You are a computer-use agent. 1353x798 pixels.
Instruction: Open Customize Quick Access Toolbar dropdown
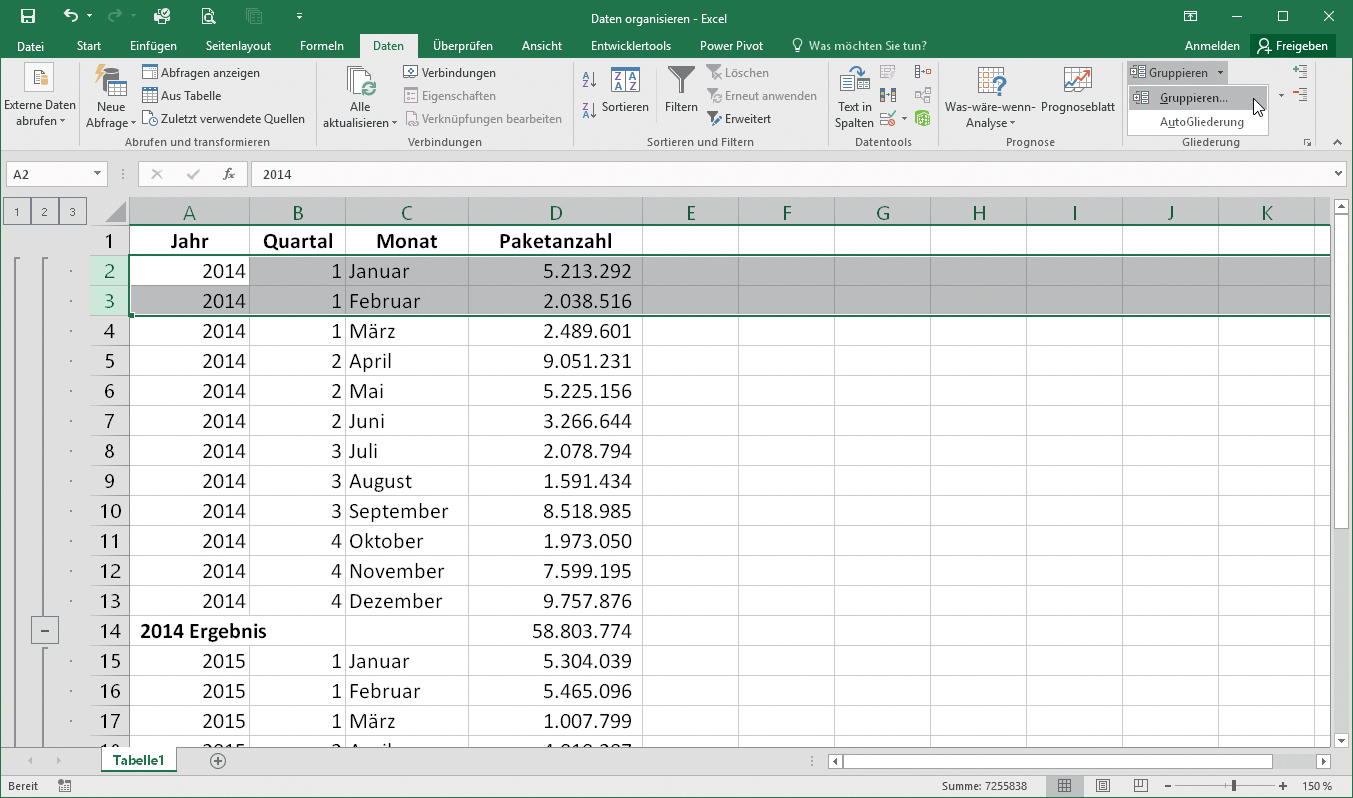click(x=299, y=16)
